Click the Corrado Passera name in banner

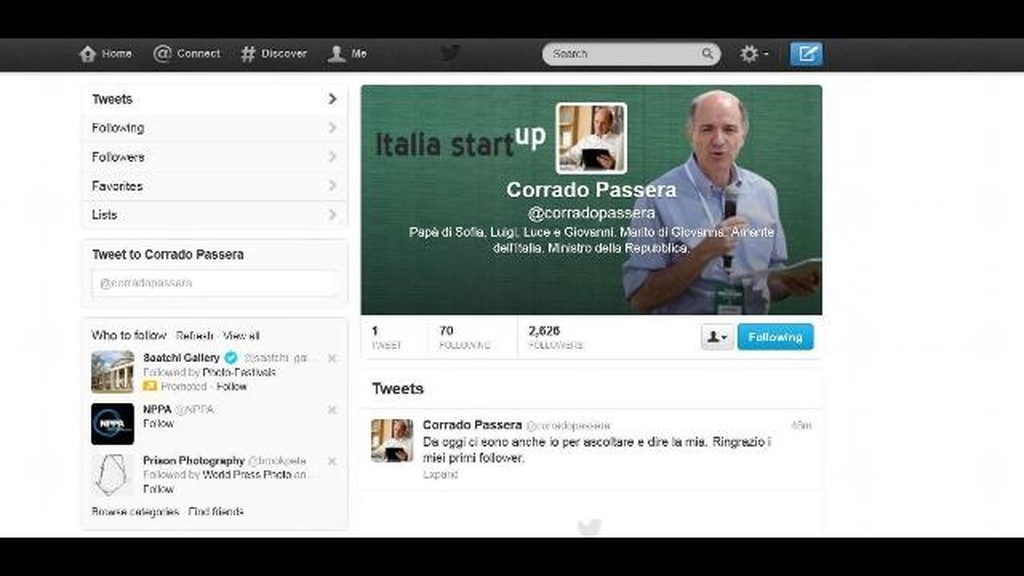coord(591,190)
